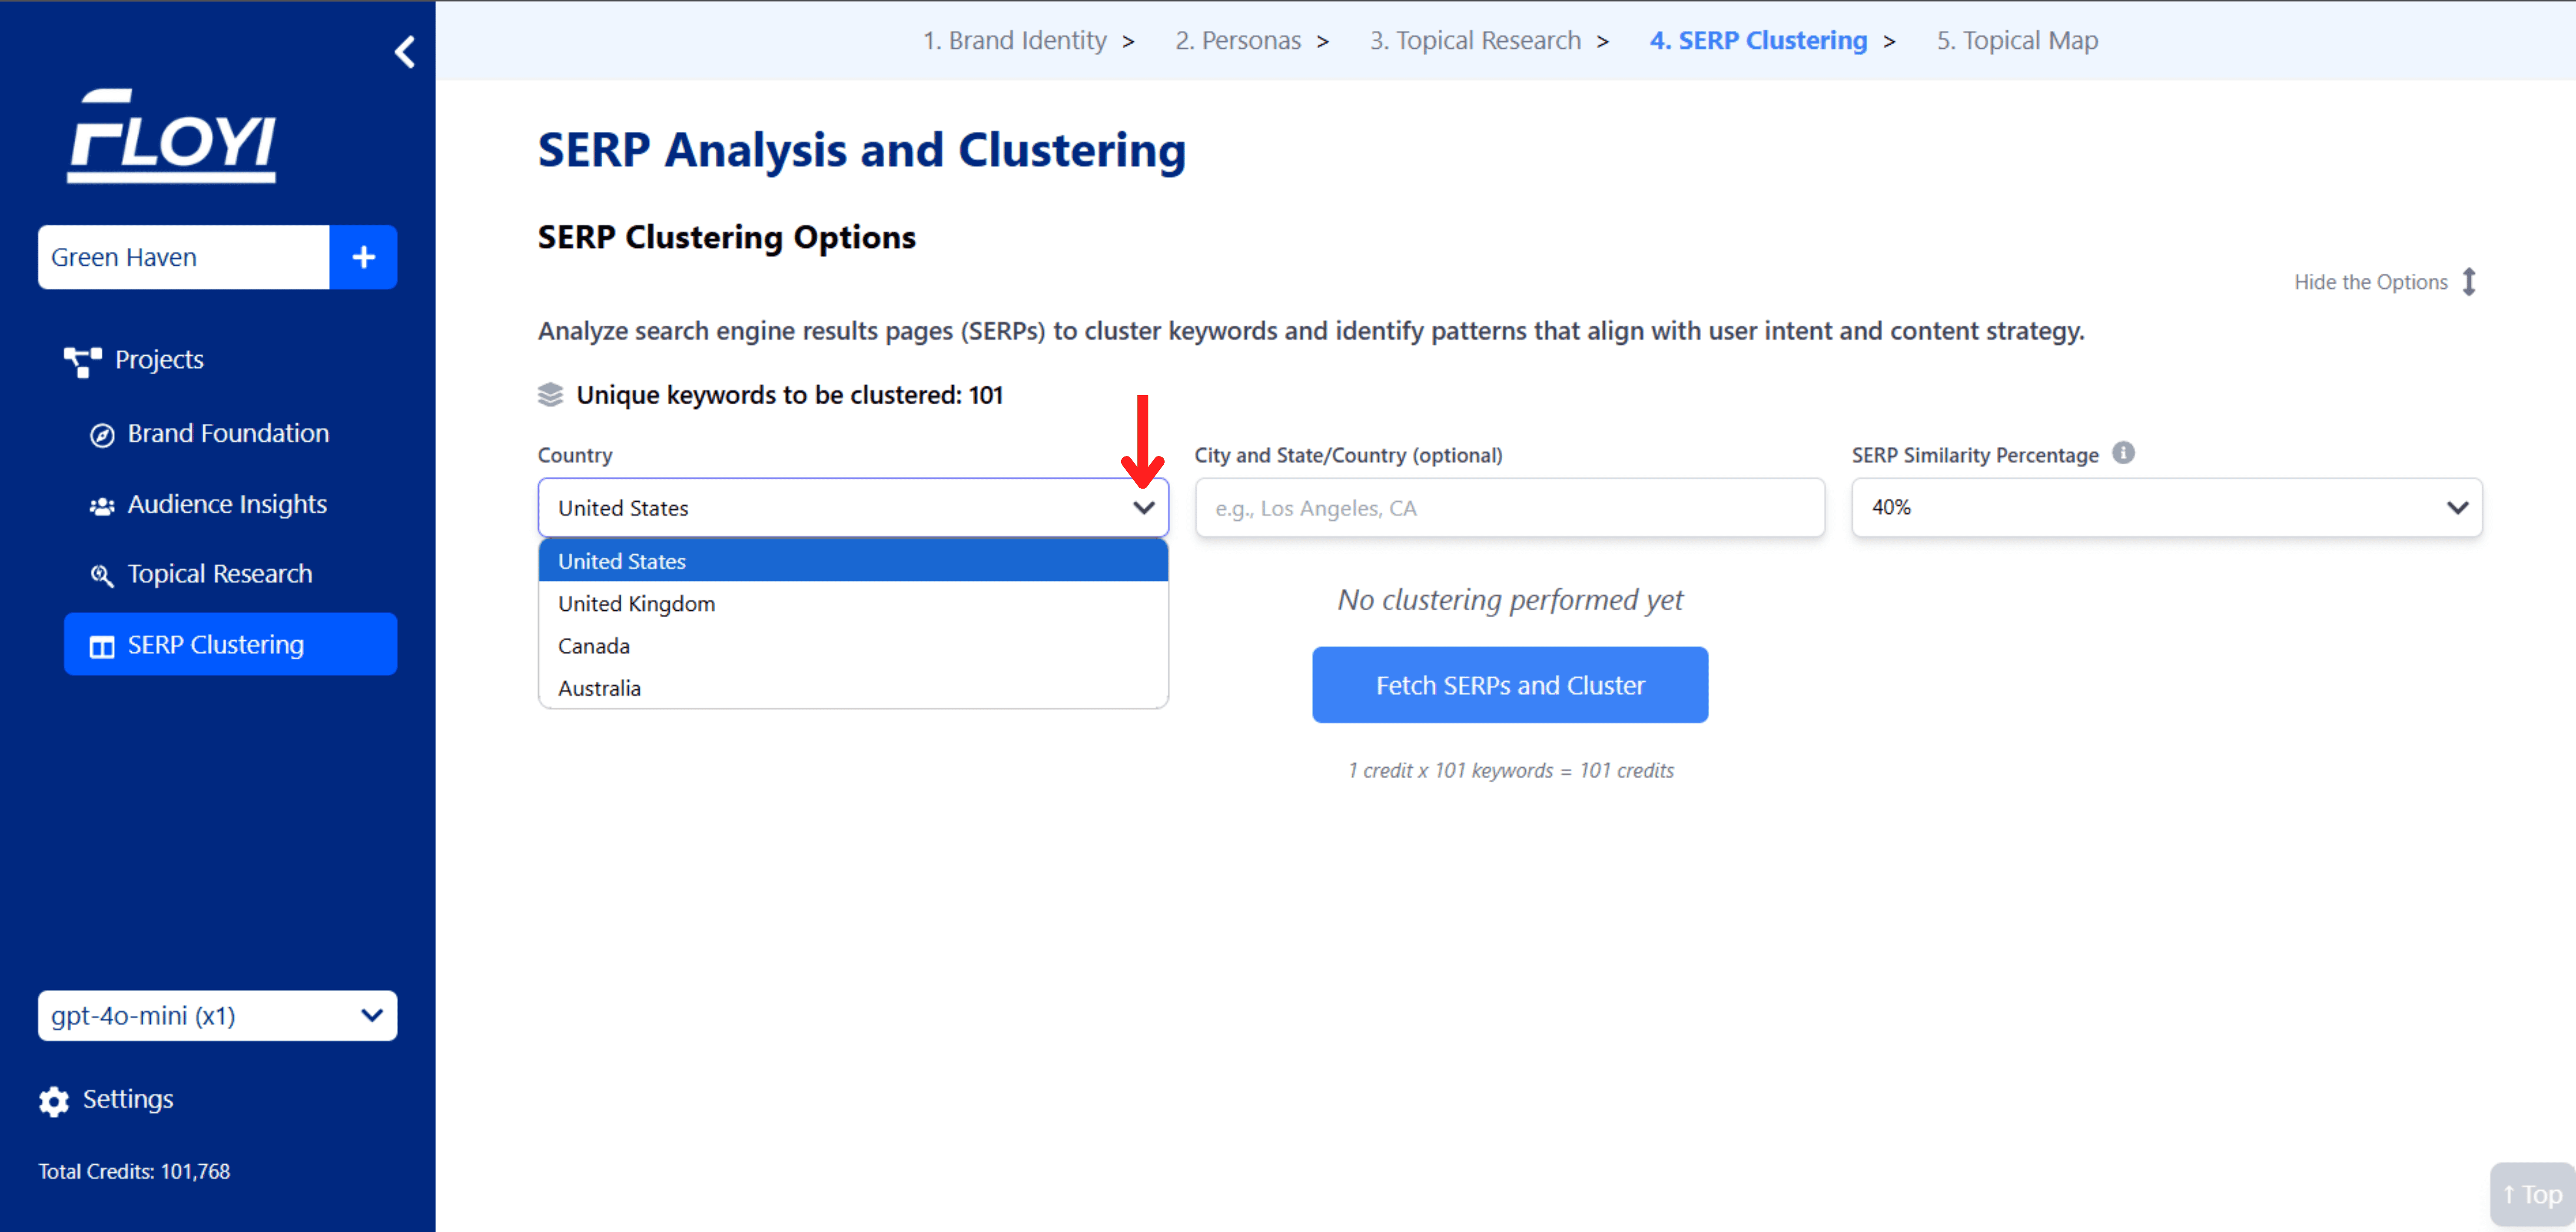Click the Country field label
Screen dimensions: 2576x1232
tap(575, 455)
